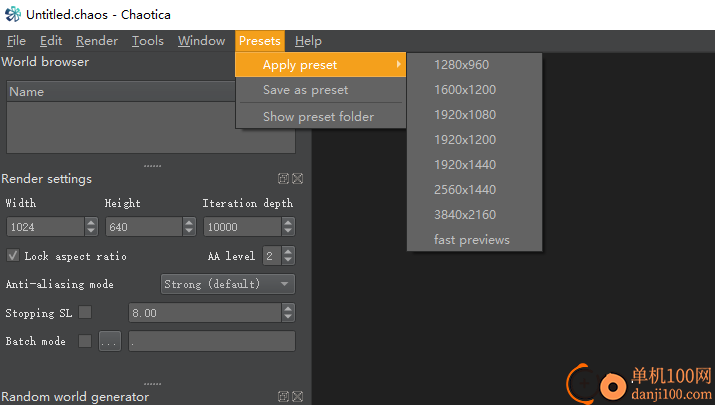Apply the 2560x1440 preset

tap(474, 190)
